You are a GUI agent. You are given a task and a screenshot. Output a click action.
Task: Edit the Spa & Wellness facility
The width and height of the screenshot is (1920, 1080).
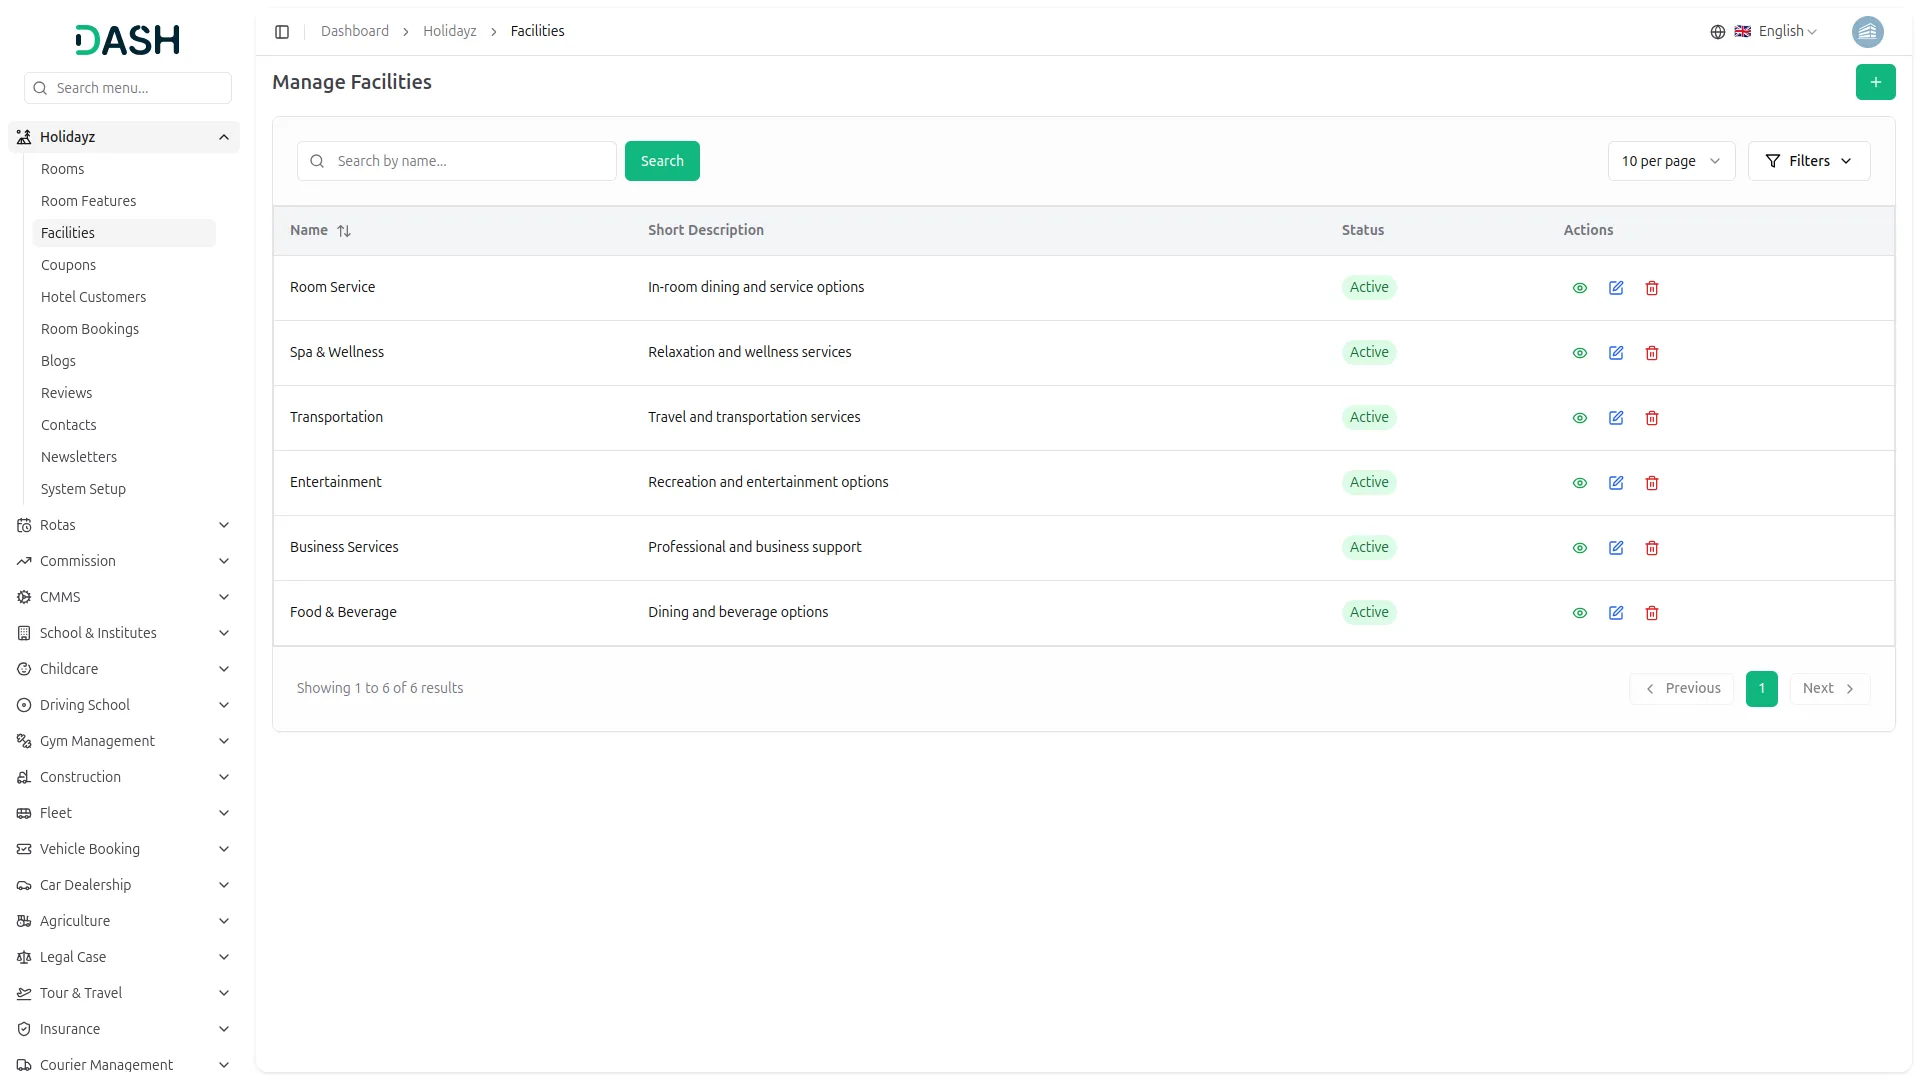coord(1616,353)
